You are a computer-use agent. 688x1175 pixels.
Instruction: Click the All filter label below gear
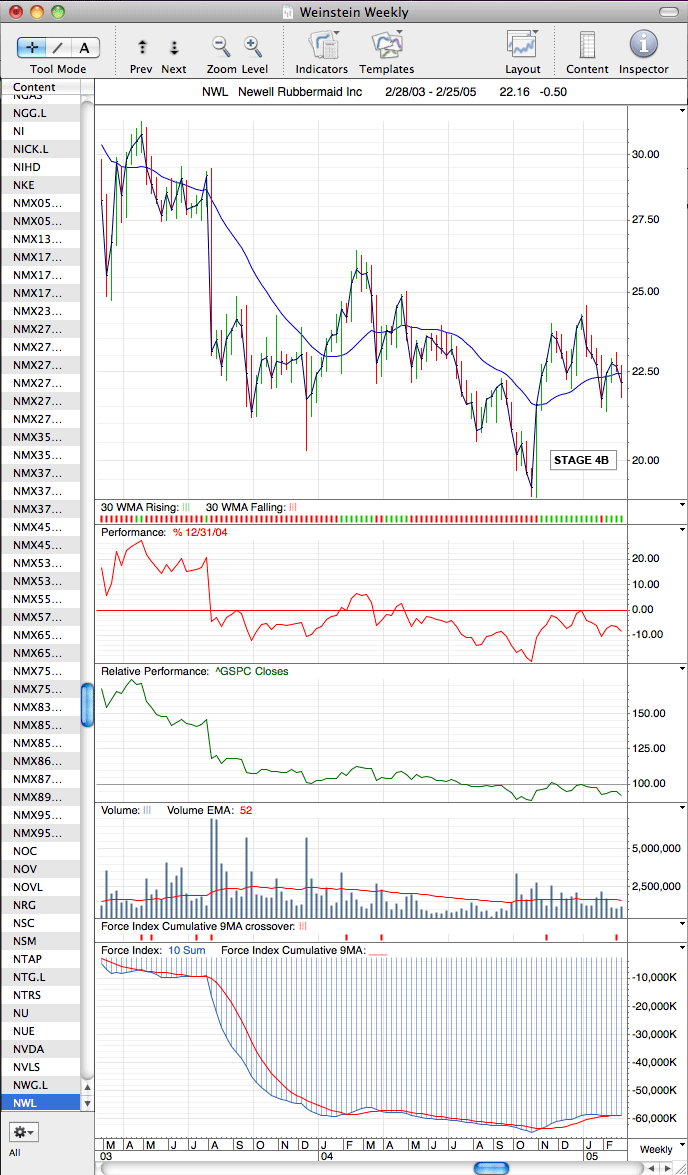tap(15, 1153)
